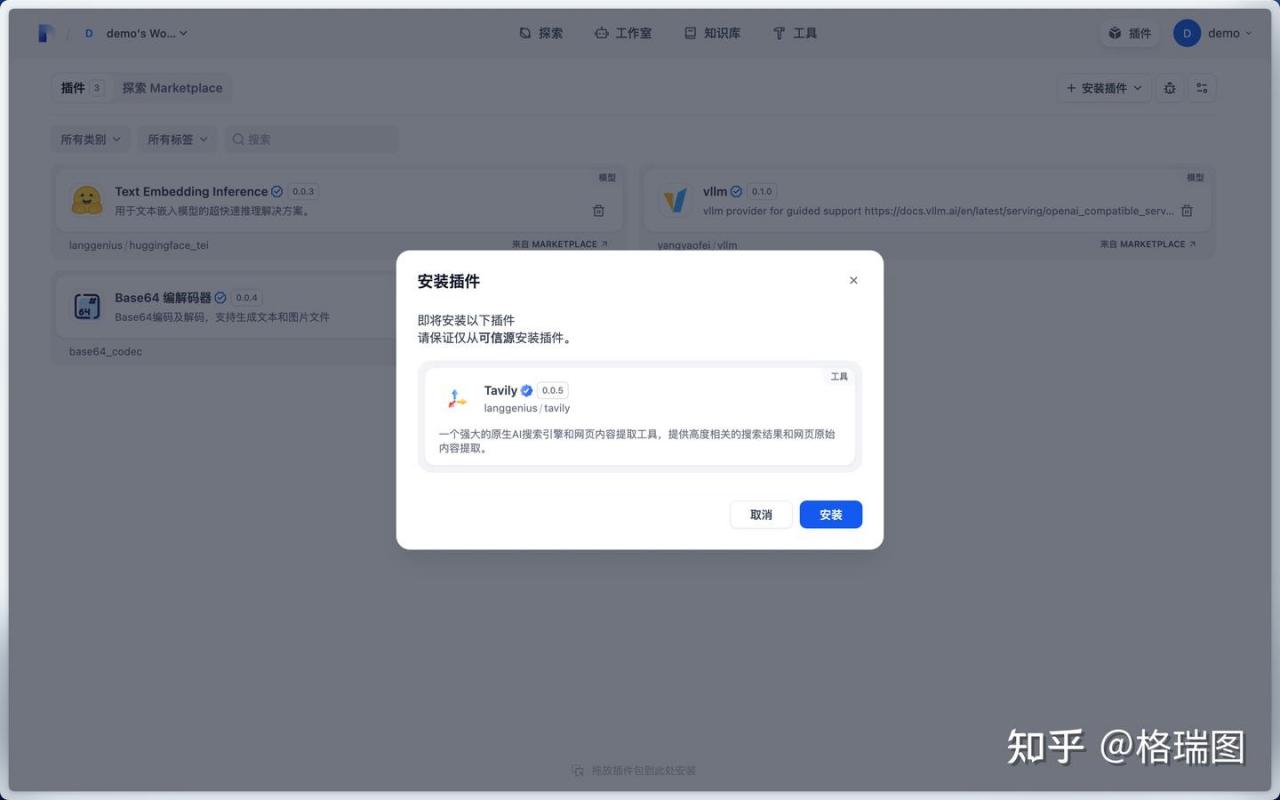Click the Dify logo icon
This screenshot has width=1280, height=800.
coord(45,33)
